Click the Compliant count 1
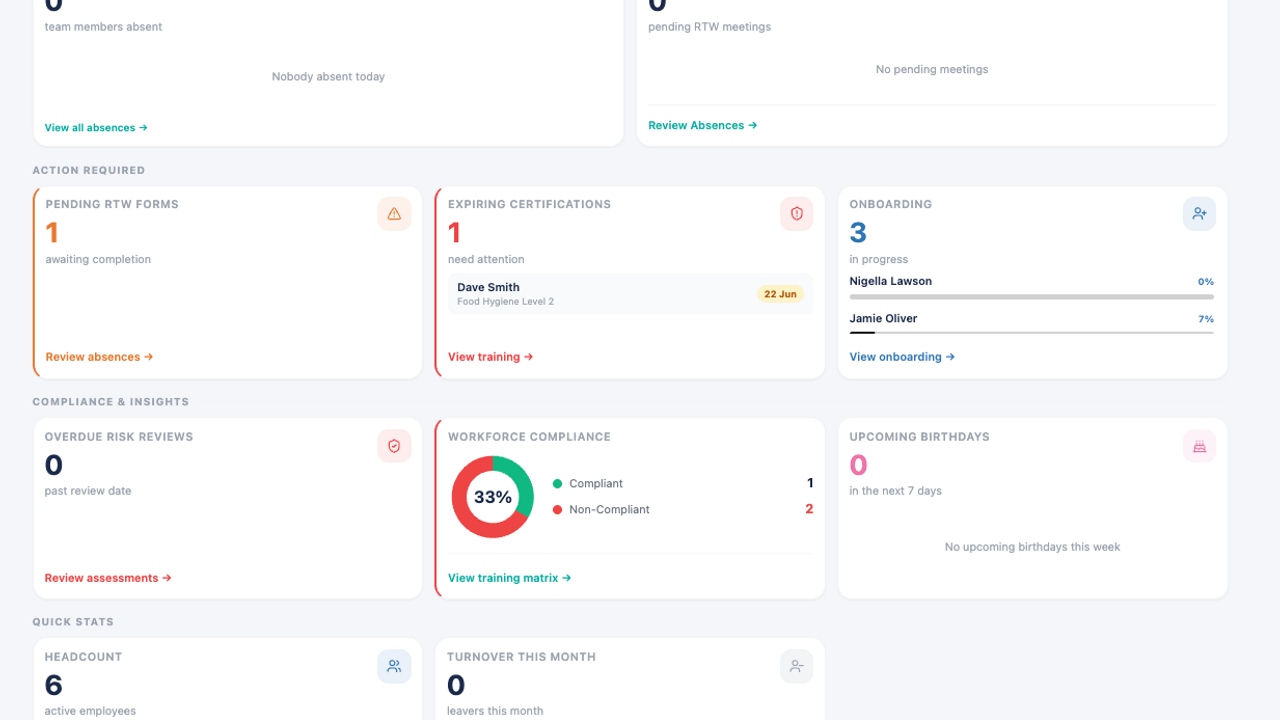The height and width of the screenshot is (720, 1280). pos(810,483)
